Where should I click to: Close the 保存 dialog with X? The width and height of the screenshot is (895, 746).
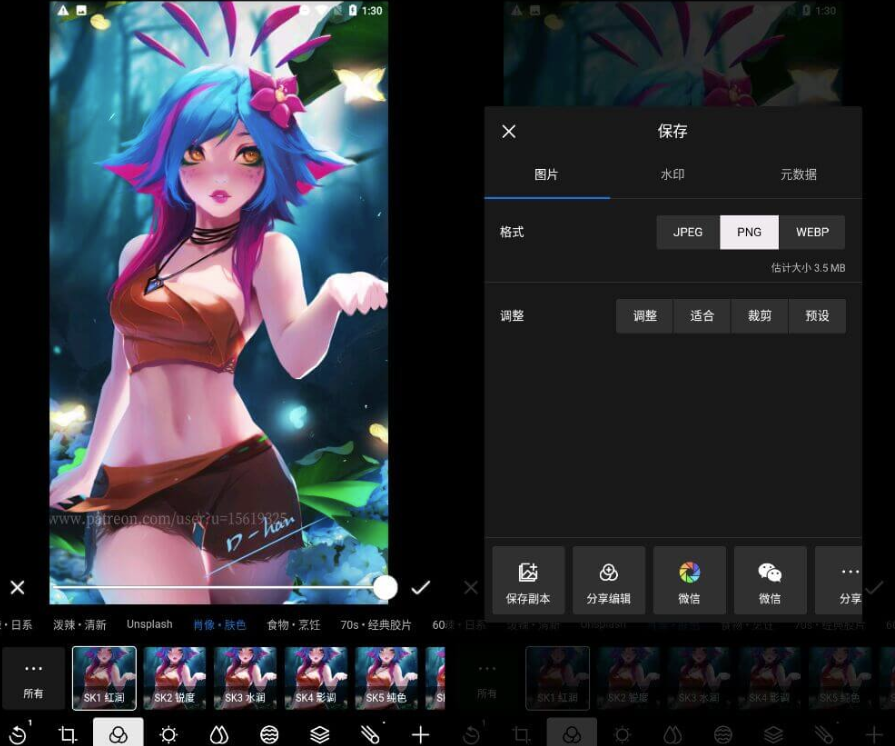tap(509, 131)
